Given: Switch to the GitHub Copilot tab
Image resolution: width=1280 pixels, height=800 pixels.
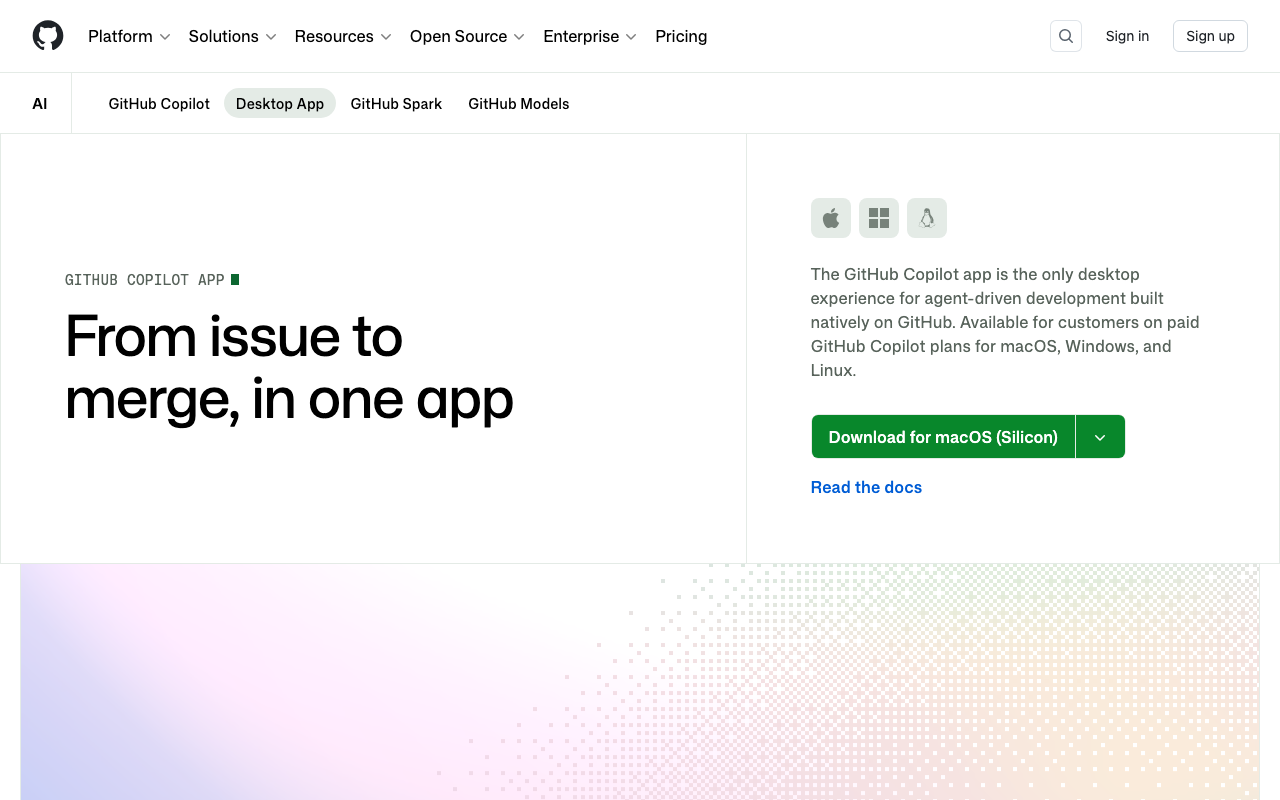Looking at the screenshot, I should [x=159, y=103].
